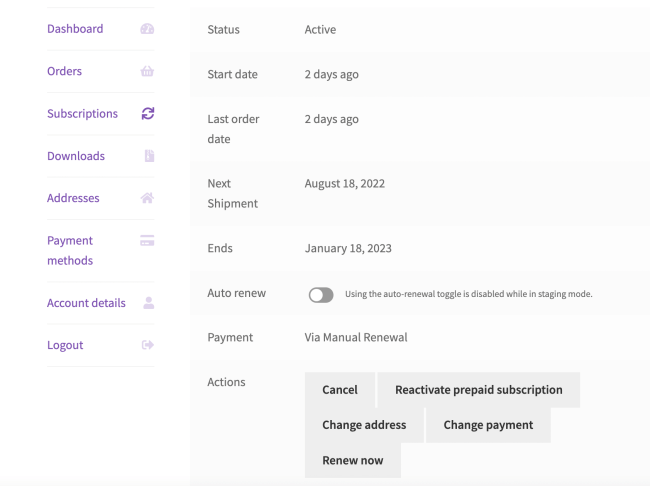Open the Dashboard menu item
The height and width of the screenshot is (486, 650).
tap(75, 29)
